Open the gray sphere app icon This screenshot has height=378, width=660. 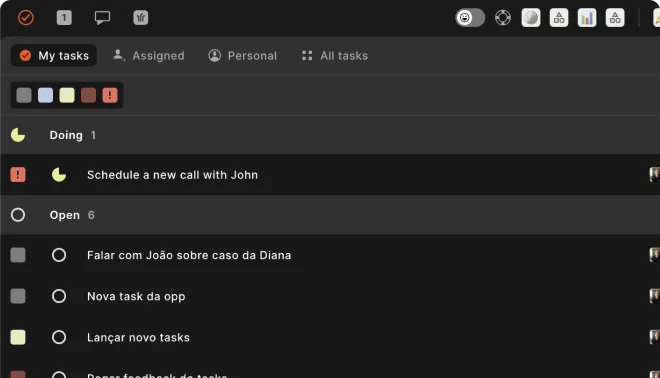(x=531, y=18)
